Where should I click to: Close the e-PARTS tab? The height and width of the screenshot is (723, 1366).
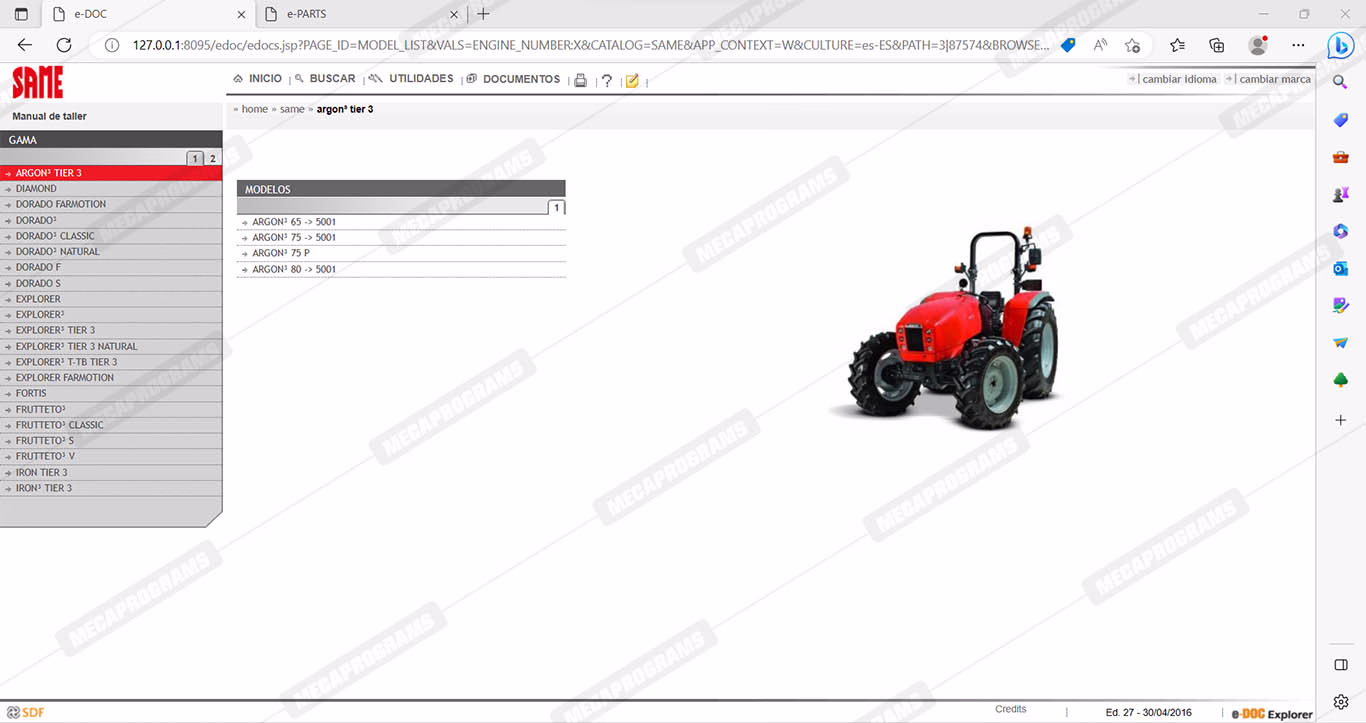pos(454,14)
